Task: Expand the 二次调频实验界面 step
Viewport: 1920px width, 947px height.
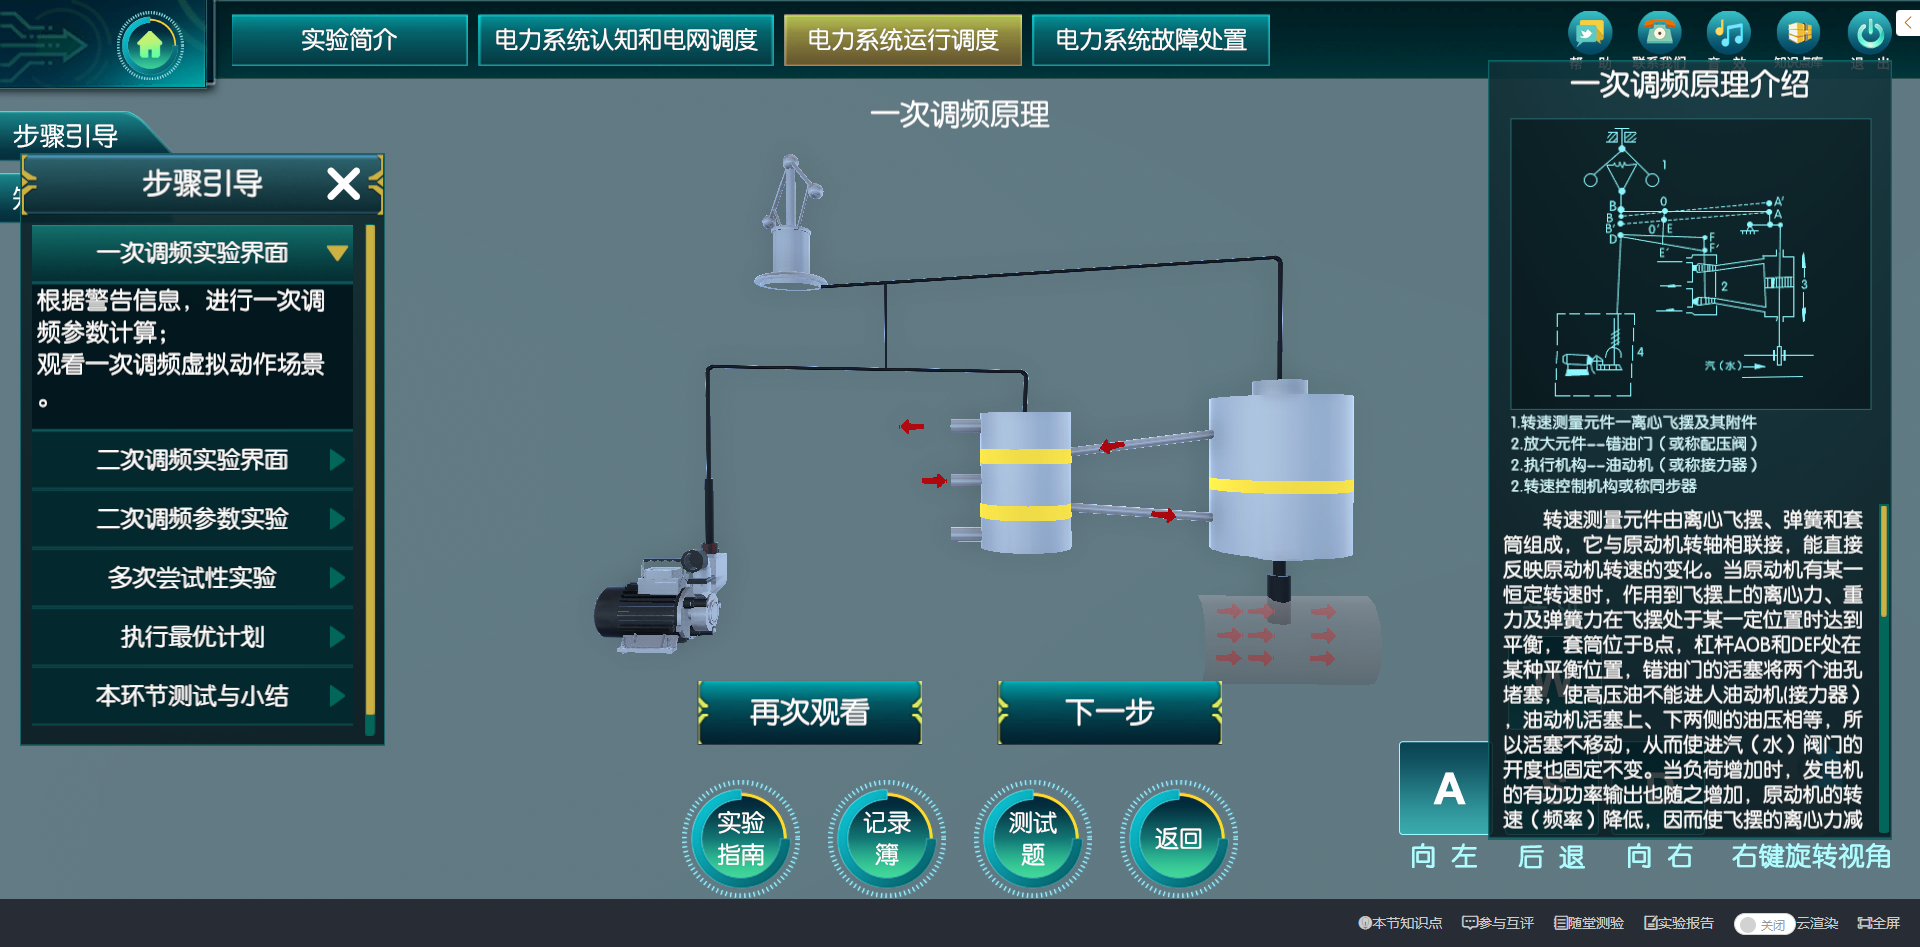Action: click(192, 460)
